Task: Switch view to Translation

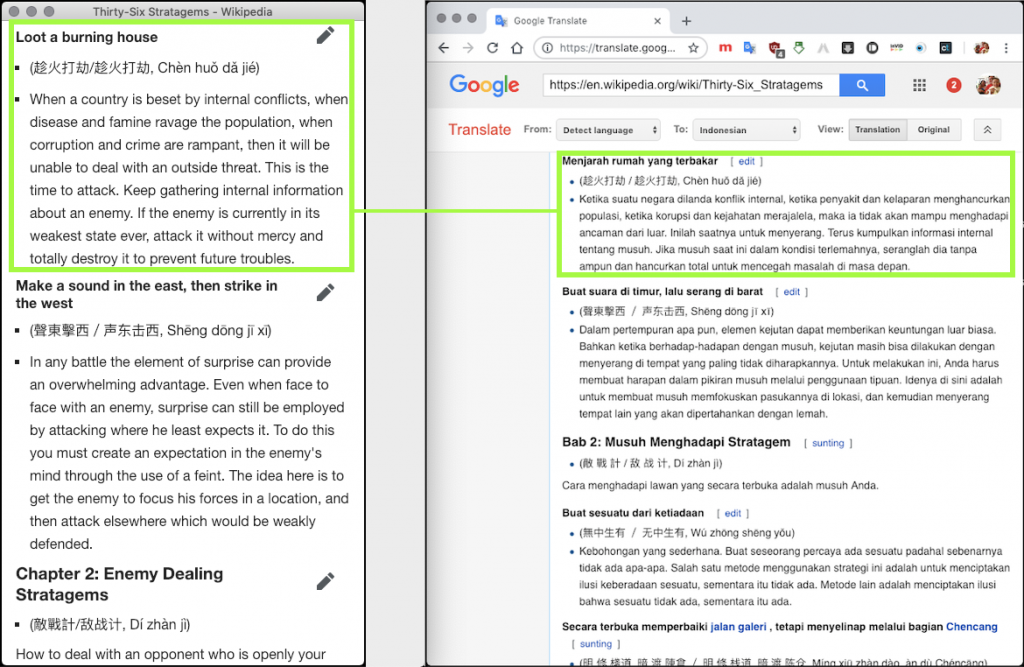Action: (x=878, y=130)
